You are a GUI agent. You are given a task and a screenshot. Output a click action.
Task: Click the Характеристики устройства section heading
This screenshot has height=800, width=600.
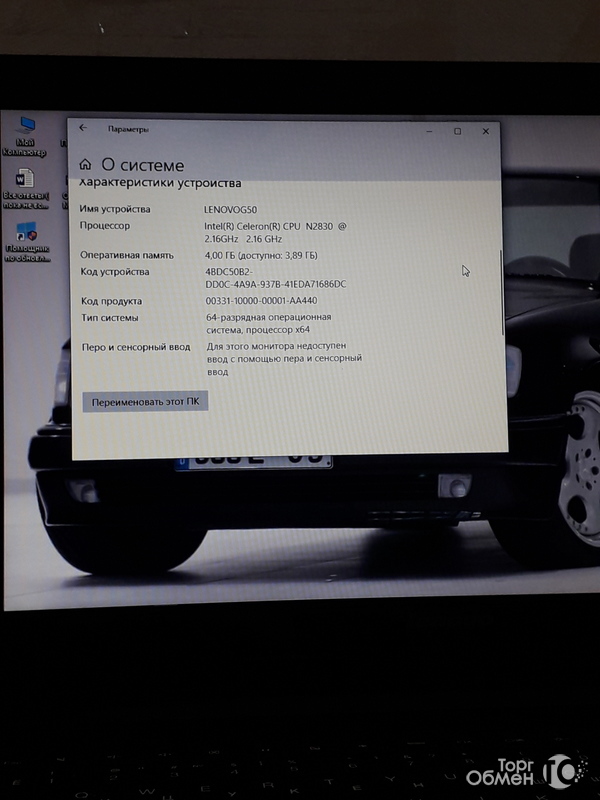[x=160, y=184]
